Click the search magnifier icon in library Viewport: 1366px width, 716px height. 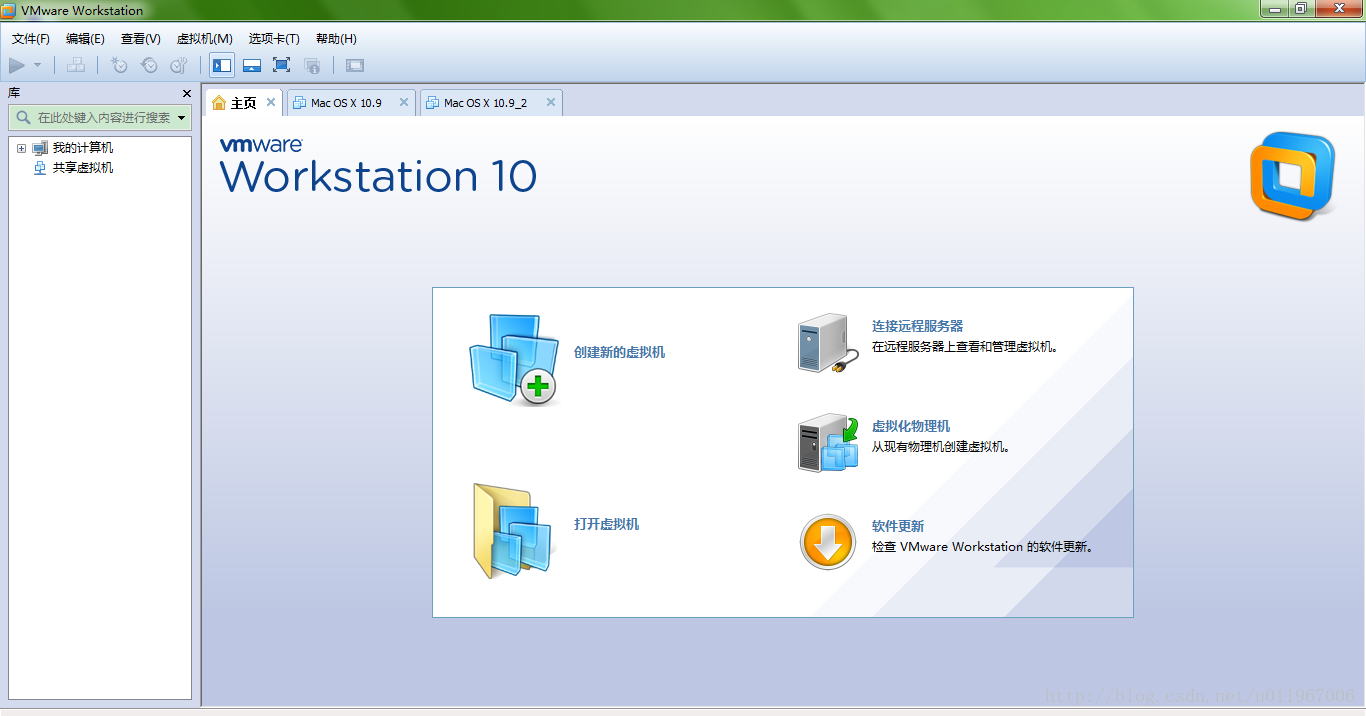pos(23,118)
